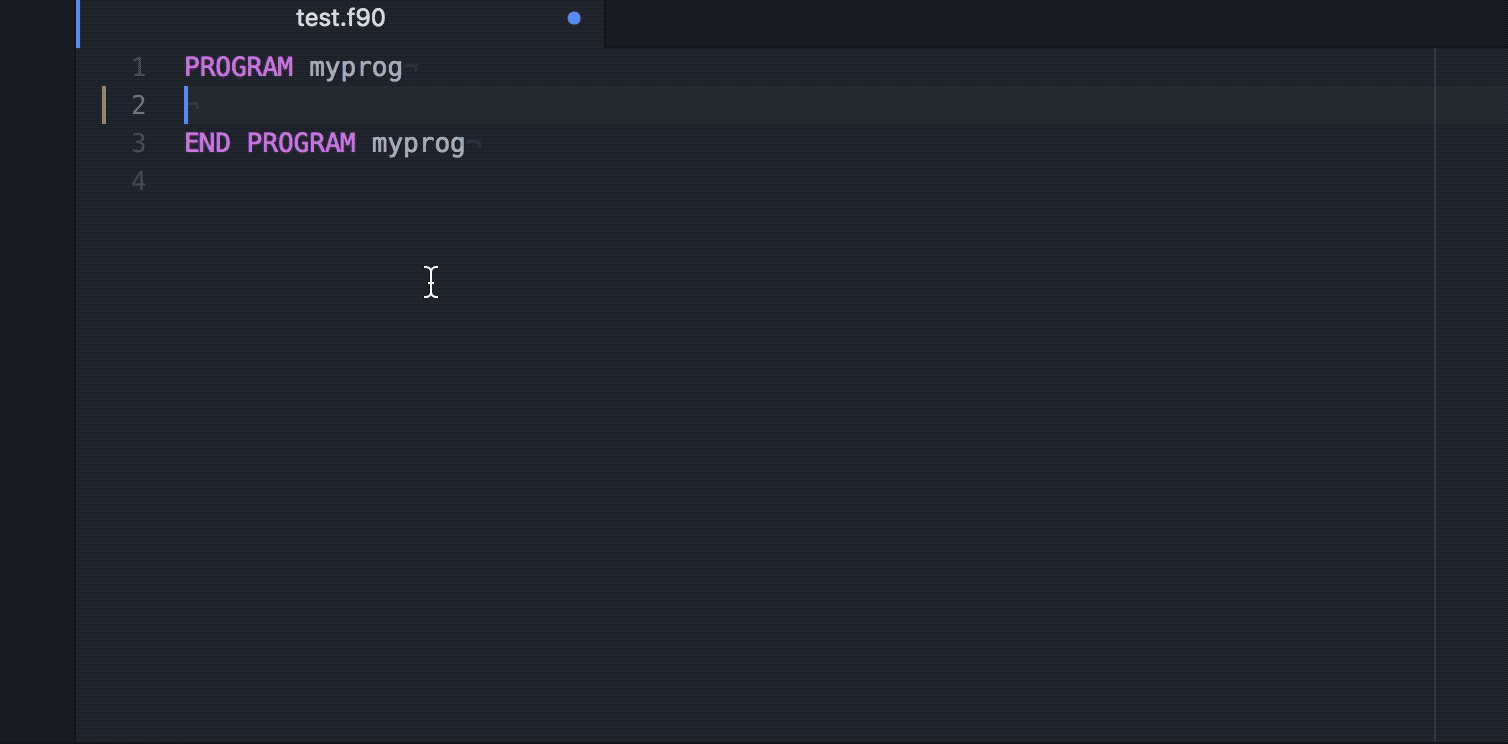Place cursor on empty line 4

point(300,181)
